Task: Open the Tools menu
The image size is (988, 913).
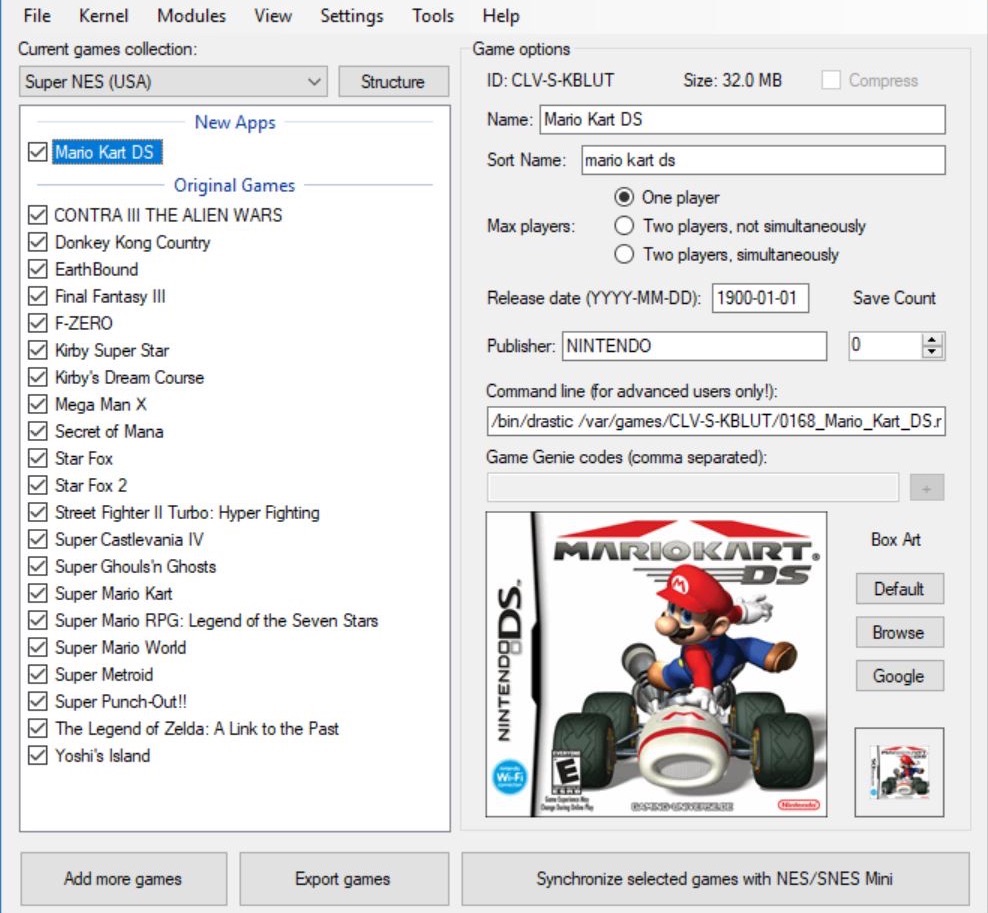Action: pyautogui.click(x=432, y=16)
